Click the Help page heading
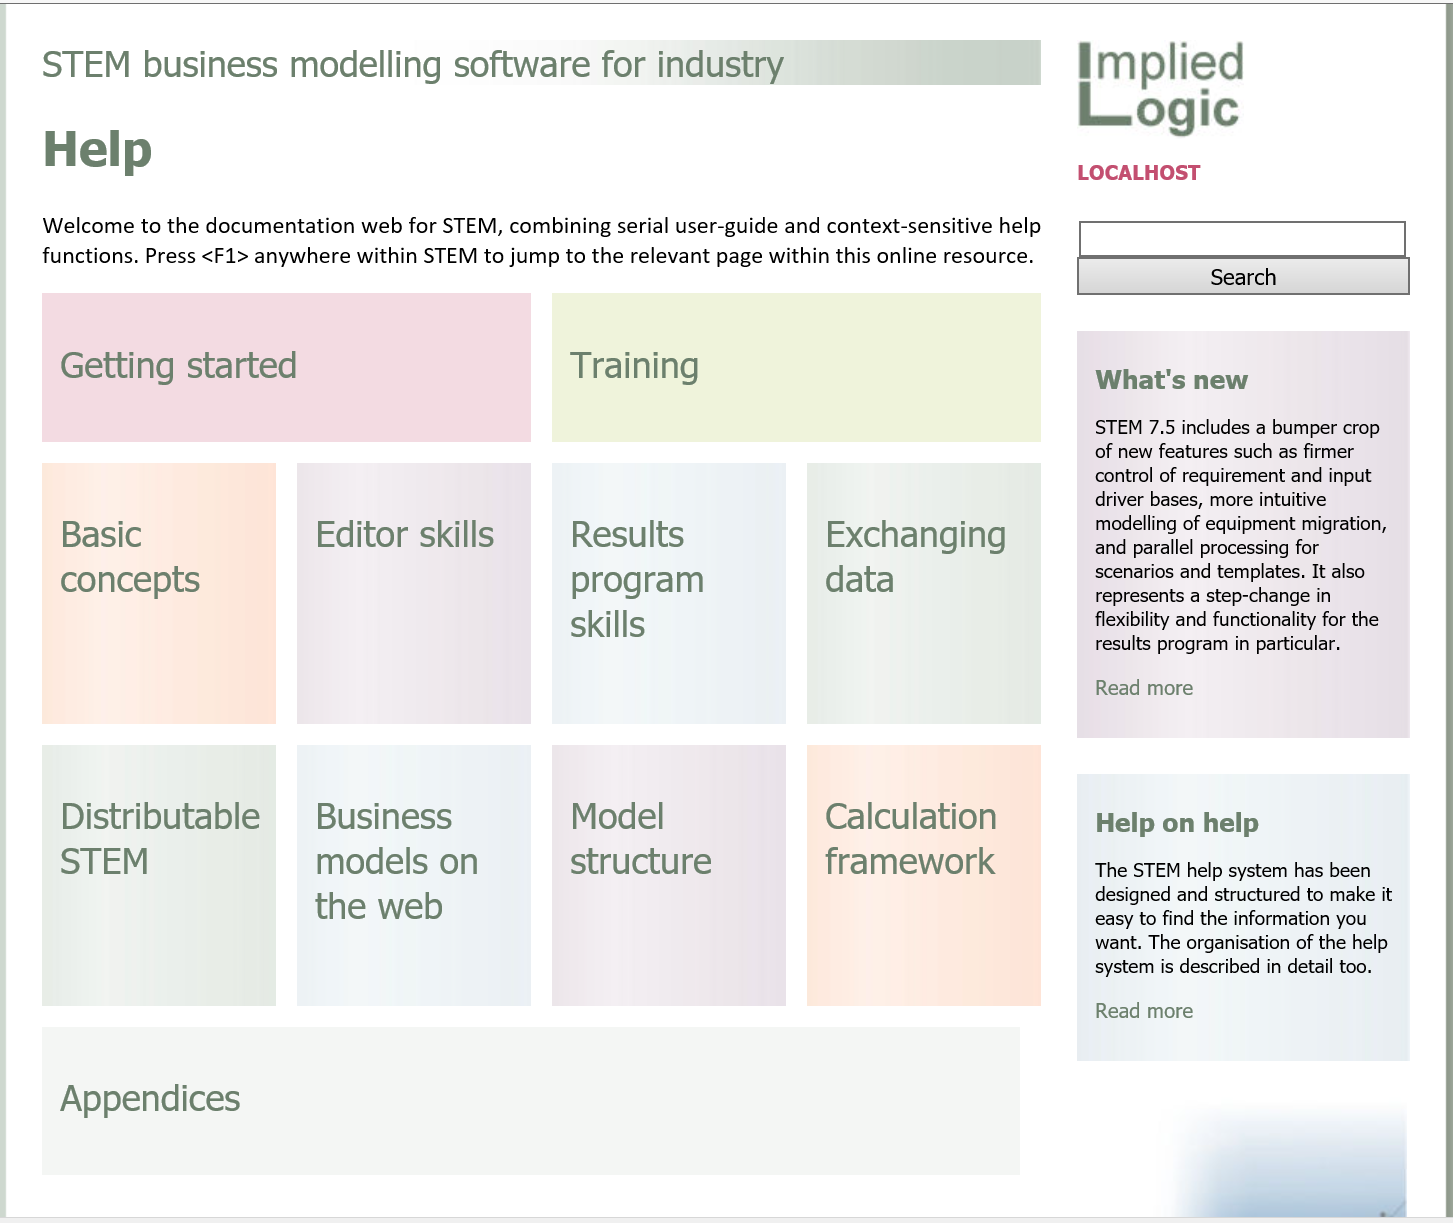This screenshot has width=1453, height=1223. 97,150
